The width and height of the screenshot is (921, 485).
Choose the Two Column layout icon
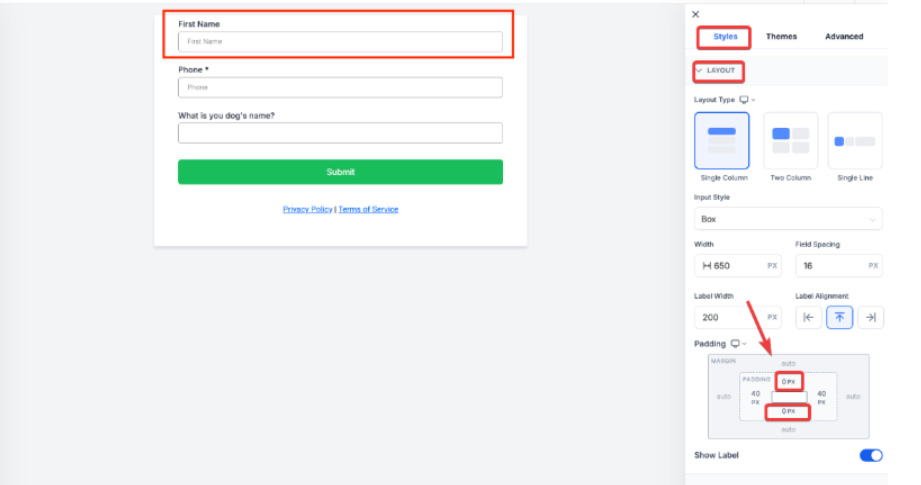(790, 140)
